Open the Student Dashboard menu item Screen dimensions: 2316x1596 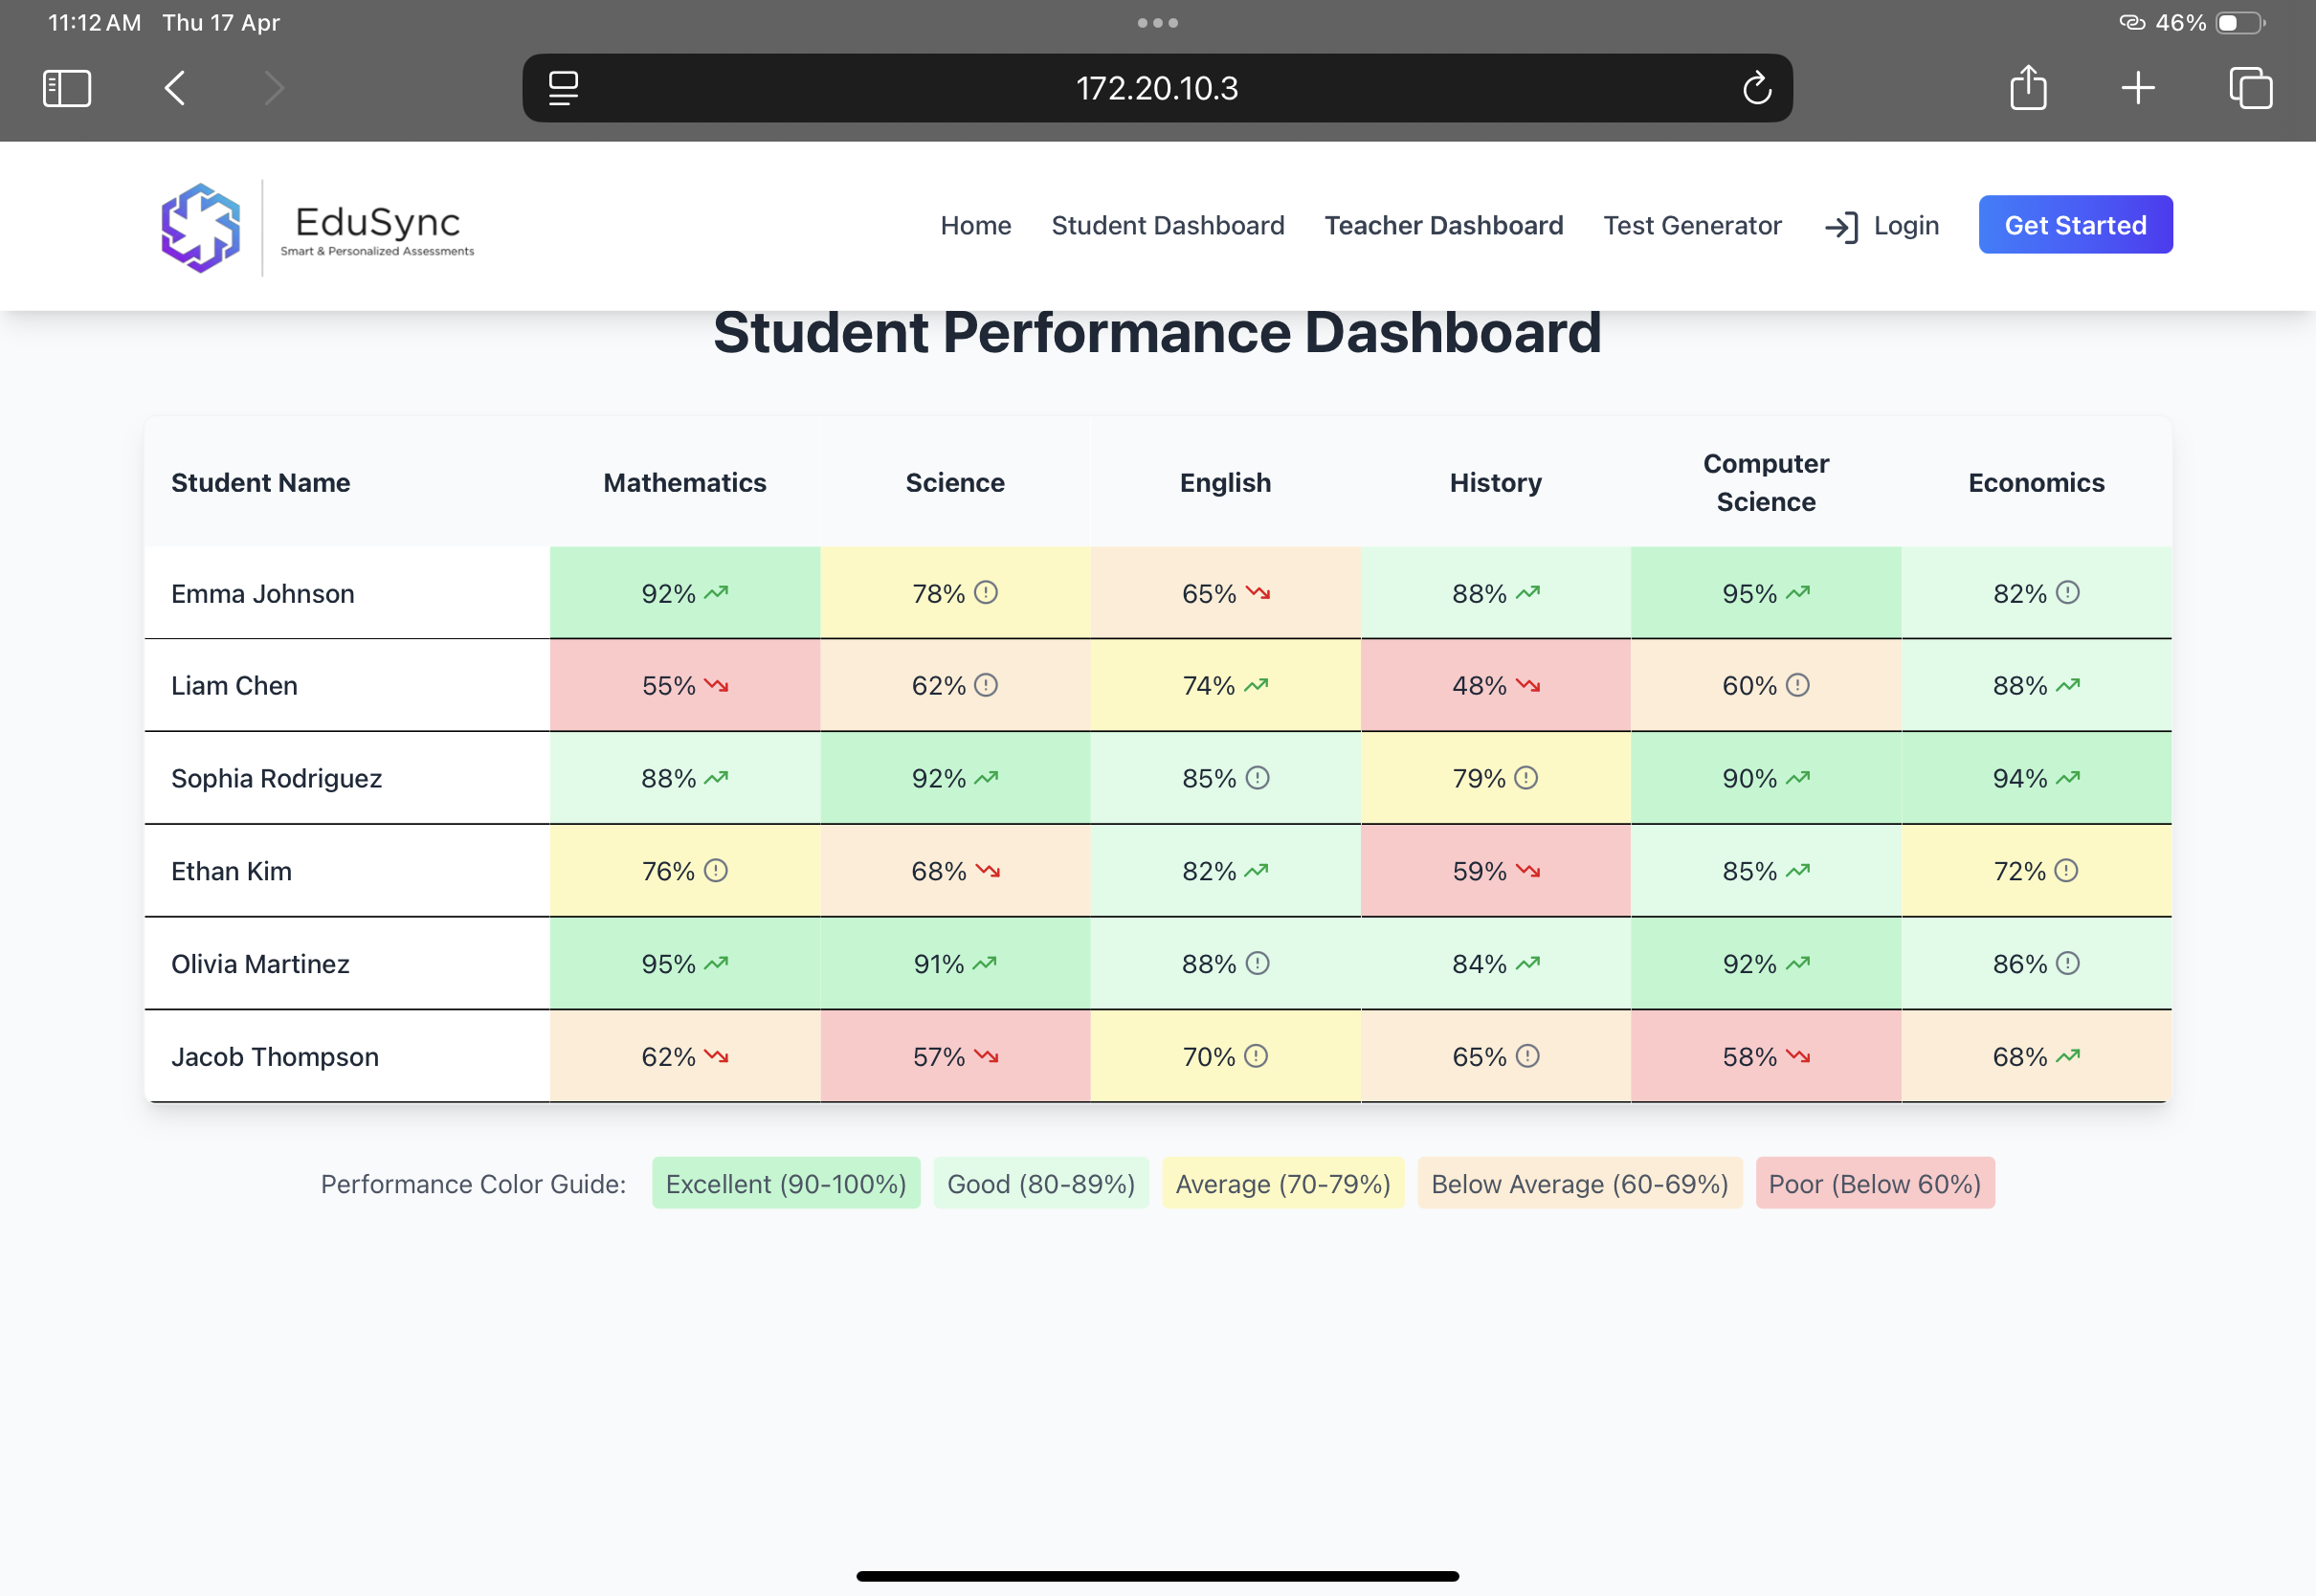coord(1167,225)
